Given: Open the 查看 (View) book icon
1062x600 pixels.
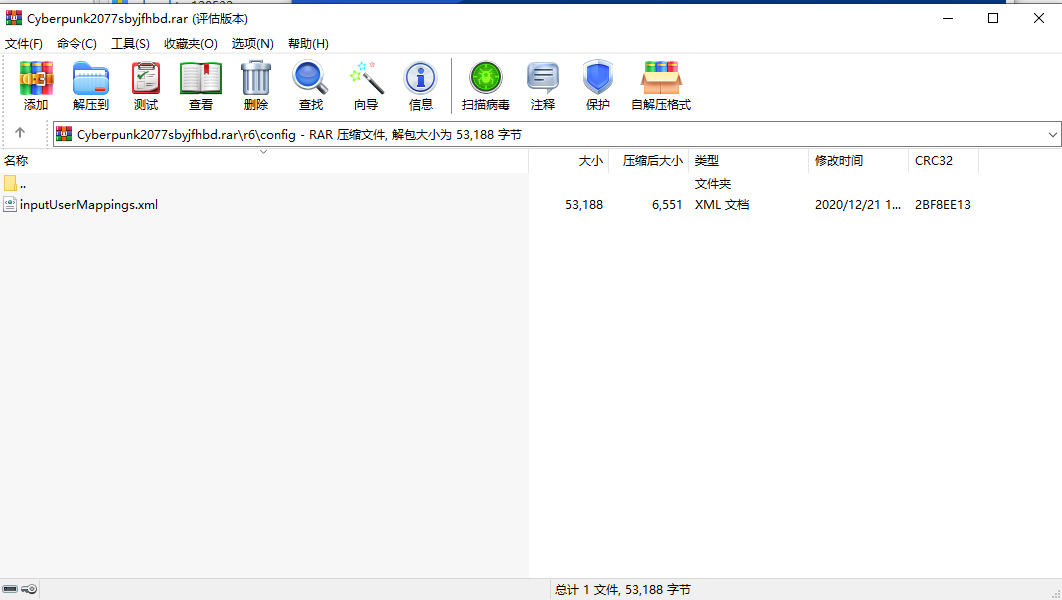Looking at the screenshot, I should (x=200, y=85).
